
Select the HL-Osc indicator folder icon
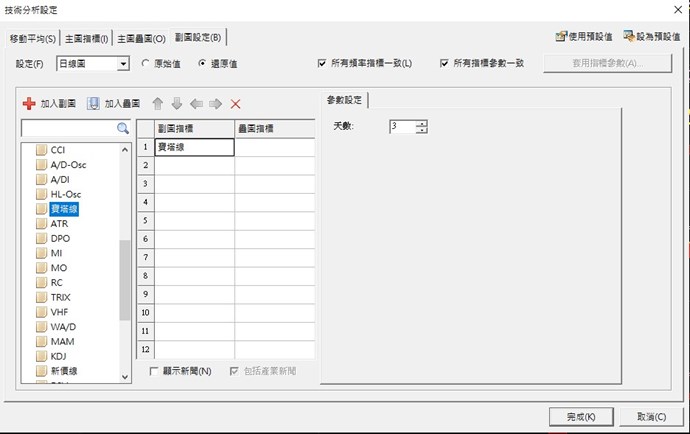pos(41,194)
